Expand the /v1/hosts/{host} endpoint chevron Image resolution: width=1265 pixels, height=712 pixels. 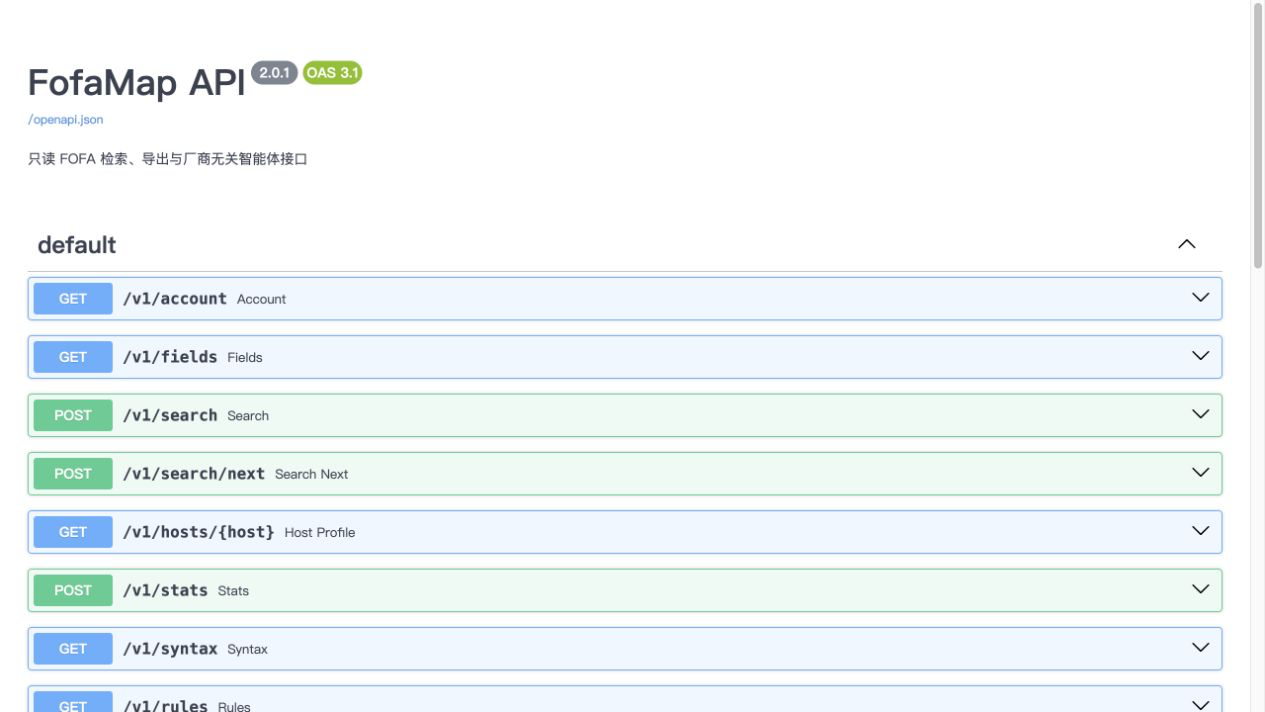(1201, 531)
